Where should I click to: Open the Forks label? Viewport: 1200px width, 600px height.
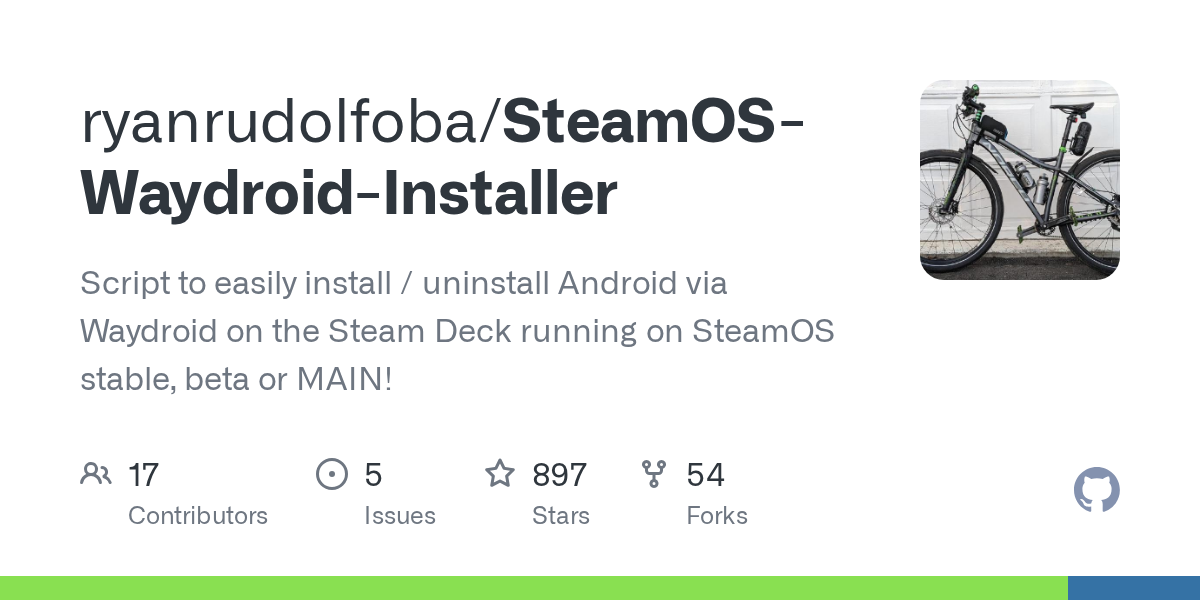717,516
